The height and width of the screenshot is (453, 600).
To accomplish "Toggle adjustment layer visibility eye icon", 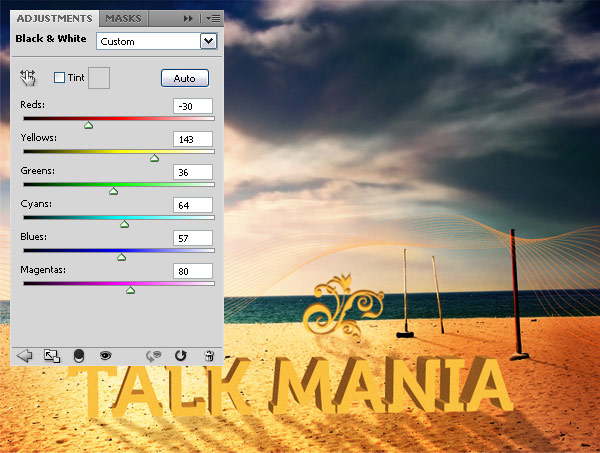I will [x=105, y=356].
